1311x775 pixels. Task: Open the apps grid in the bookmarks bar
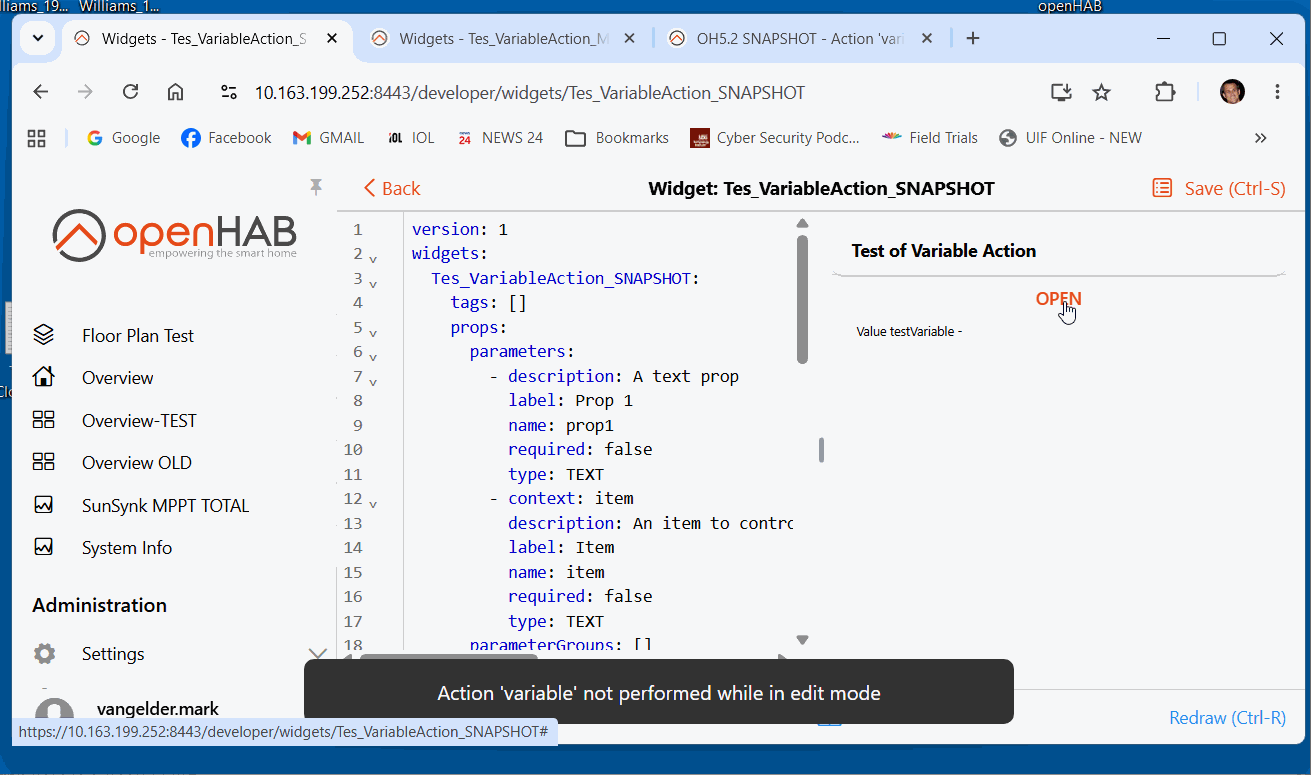37,138
